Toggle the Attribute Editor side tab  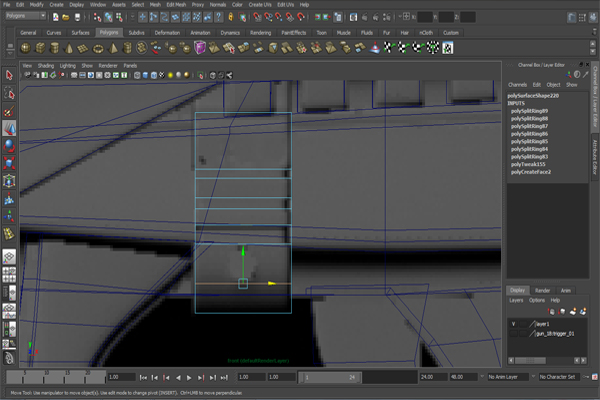pyautogui.click(x=595, y=157)
